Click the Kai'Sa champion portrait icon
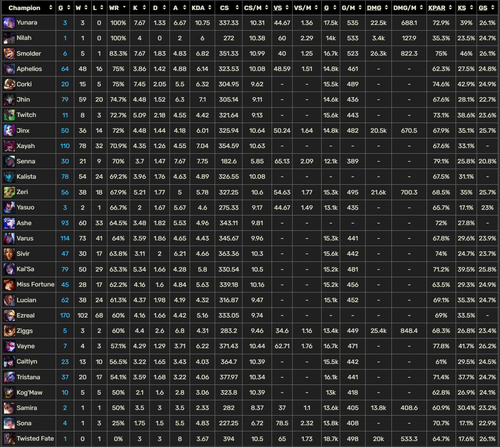This screenshot has height=447, width=500. click(x=9, y=269)
